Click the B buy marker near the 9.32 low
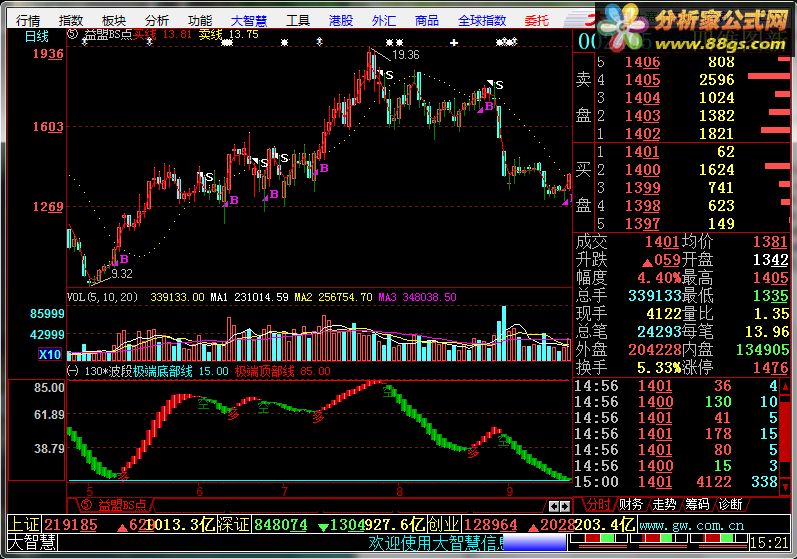797x559 pixels. [x=124, y=259]
